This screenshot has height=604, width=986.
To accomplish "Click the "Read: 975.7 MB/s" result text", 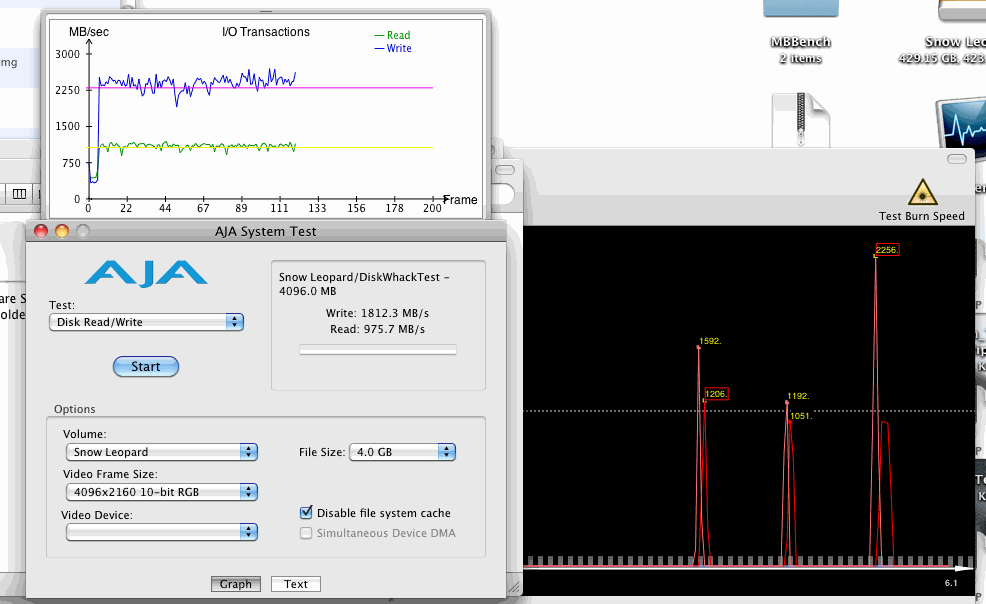I will 377,329.
